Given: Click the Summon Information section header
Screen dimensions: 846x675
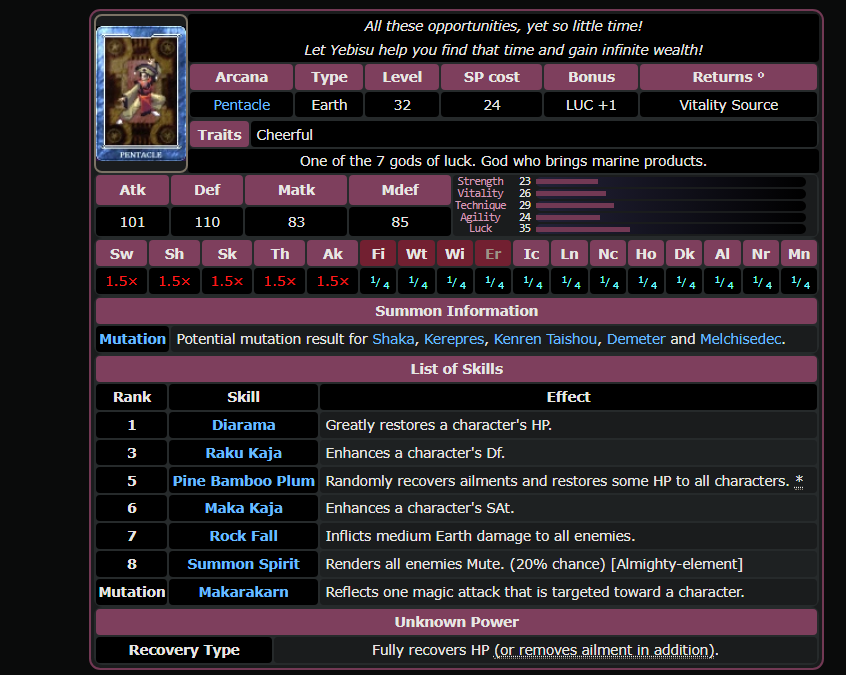Looking at the screenshot, I should tap(456, 311).
